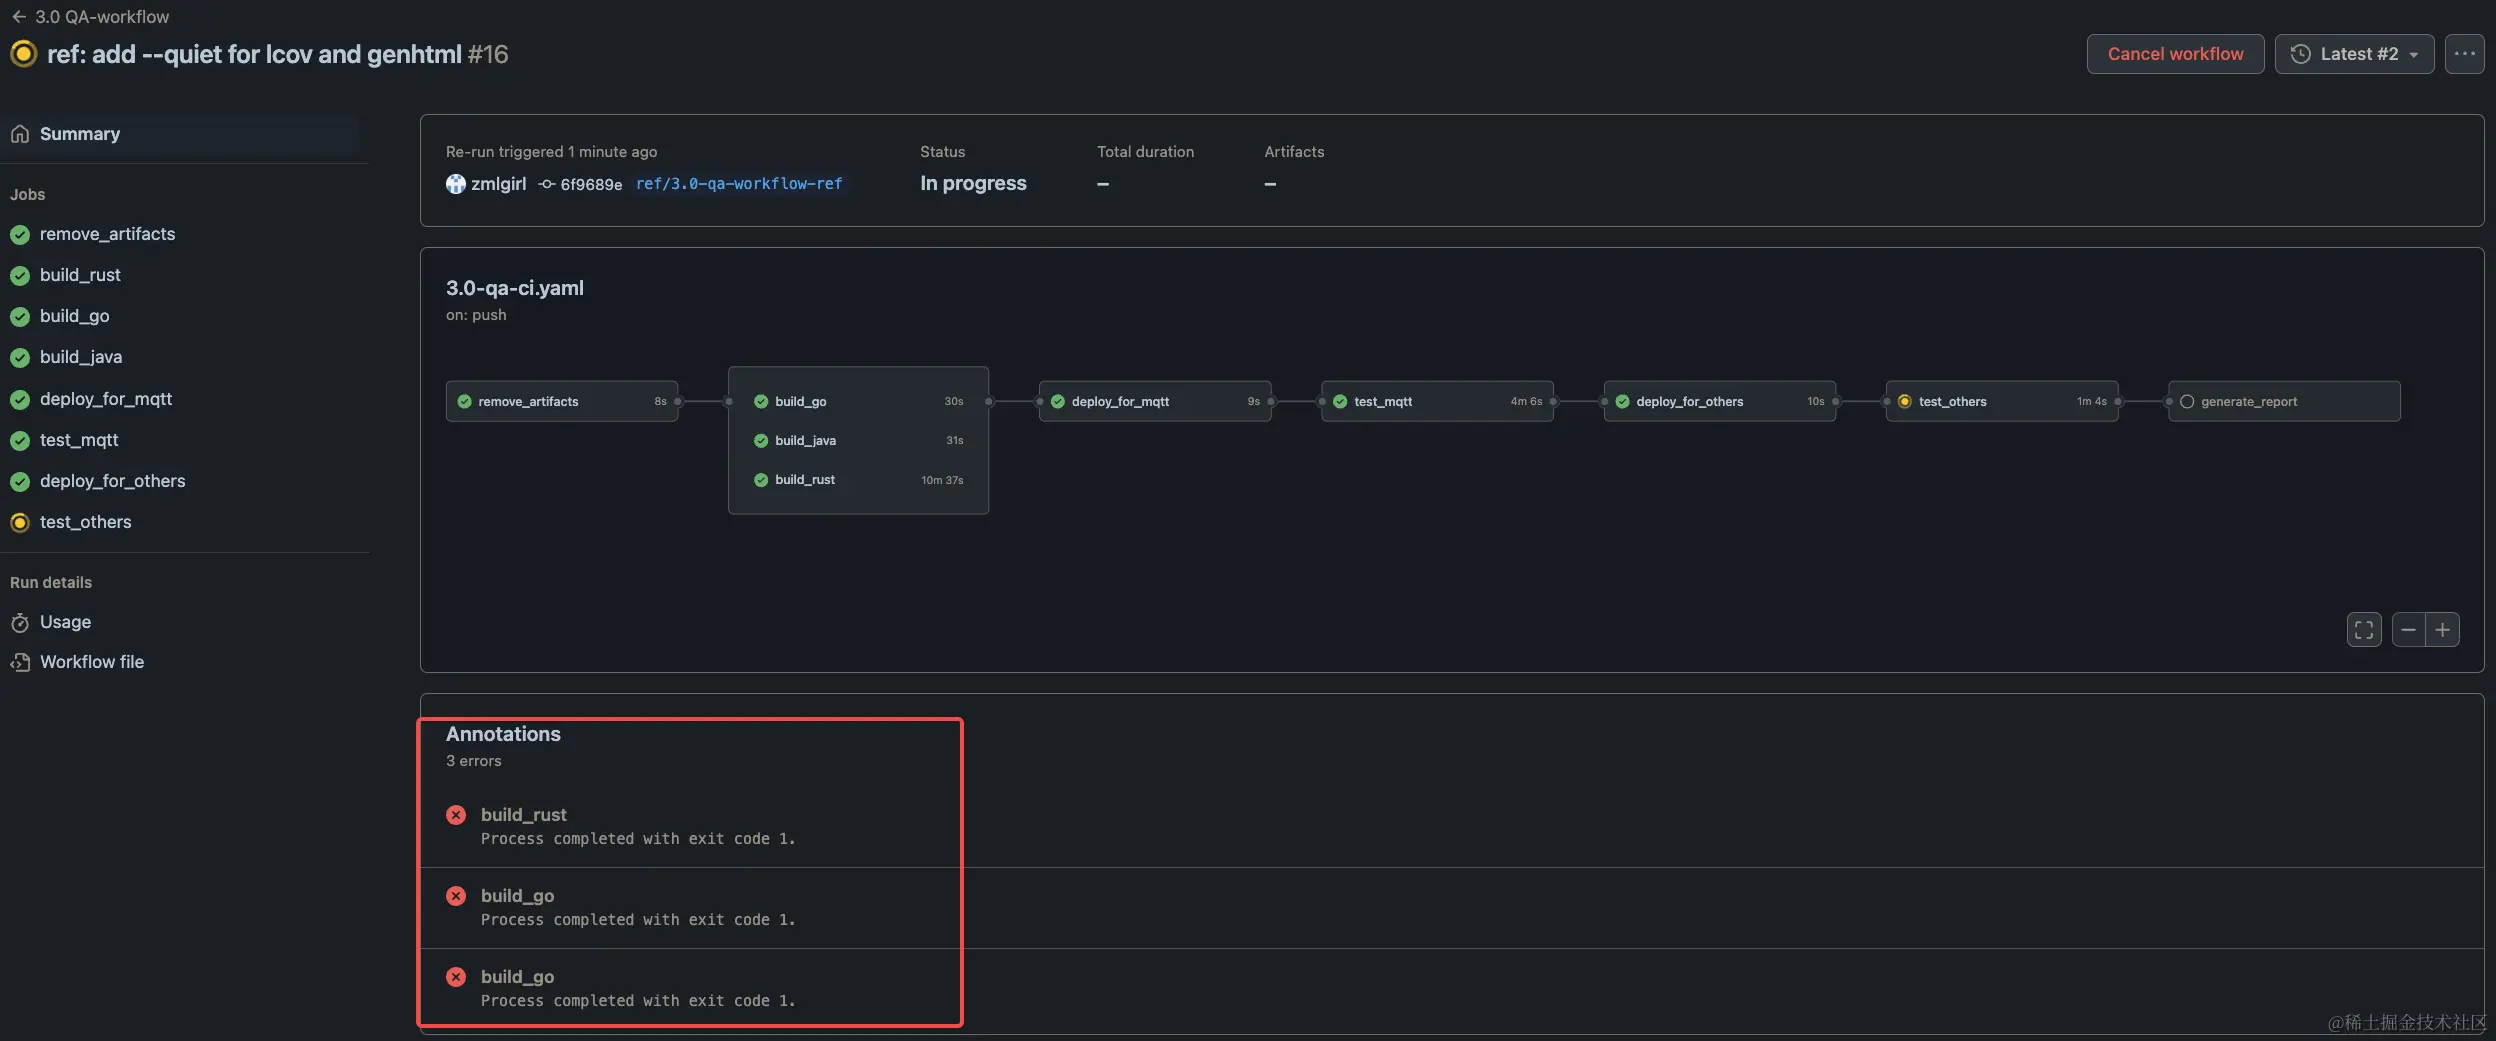This screenshot has height=1041, width=2496.
Task: Click yellow status icon beside test_others sidebar job
Action: [20, 522]
